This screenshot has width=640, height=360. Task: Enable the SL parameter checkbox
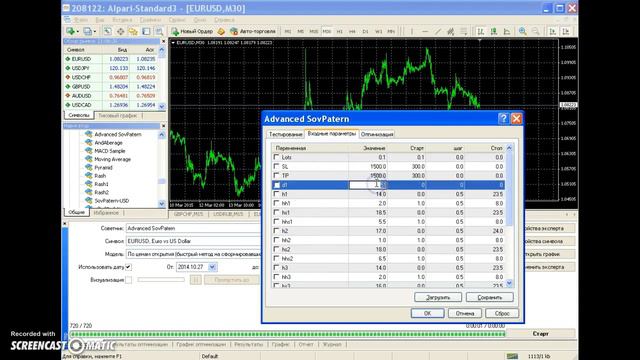[x=276, y=166]
